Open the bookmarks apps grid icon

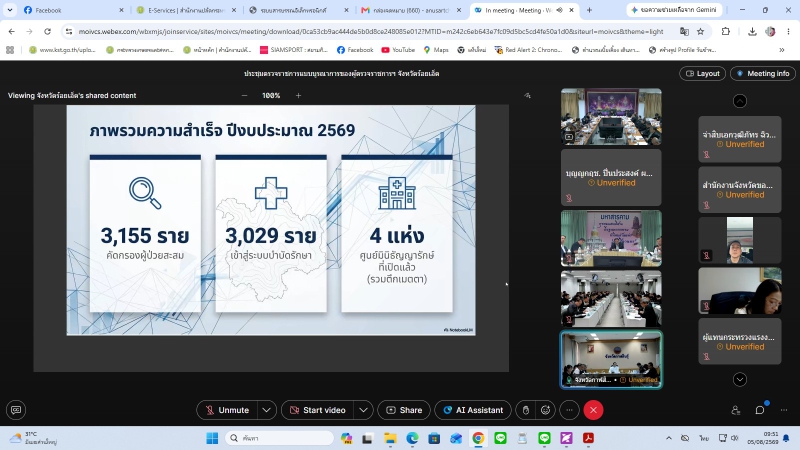pyautogui.click(x=10, y=50)
